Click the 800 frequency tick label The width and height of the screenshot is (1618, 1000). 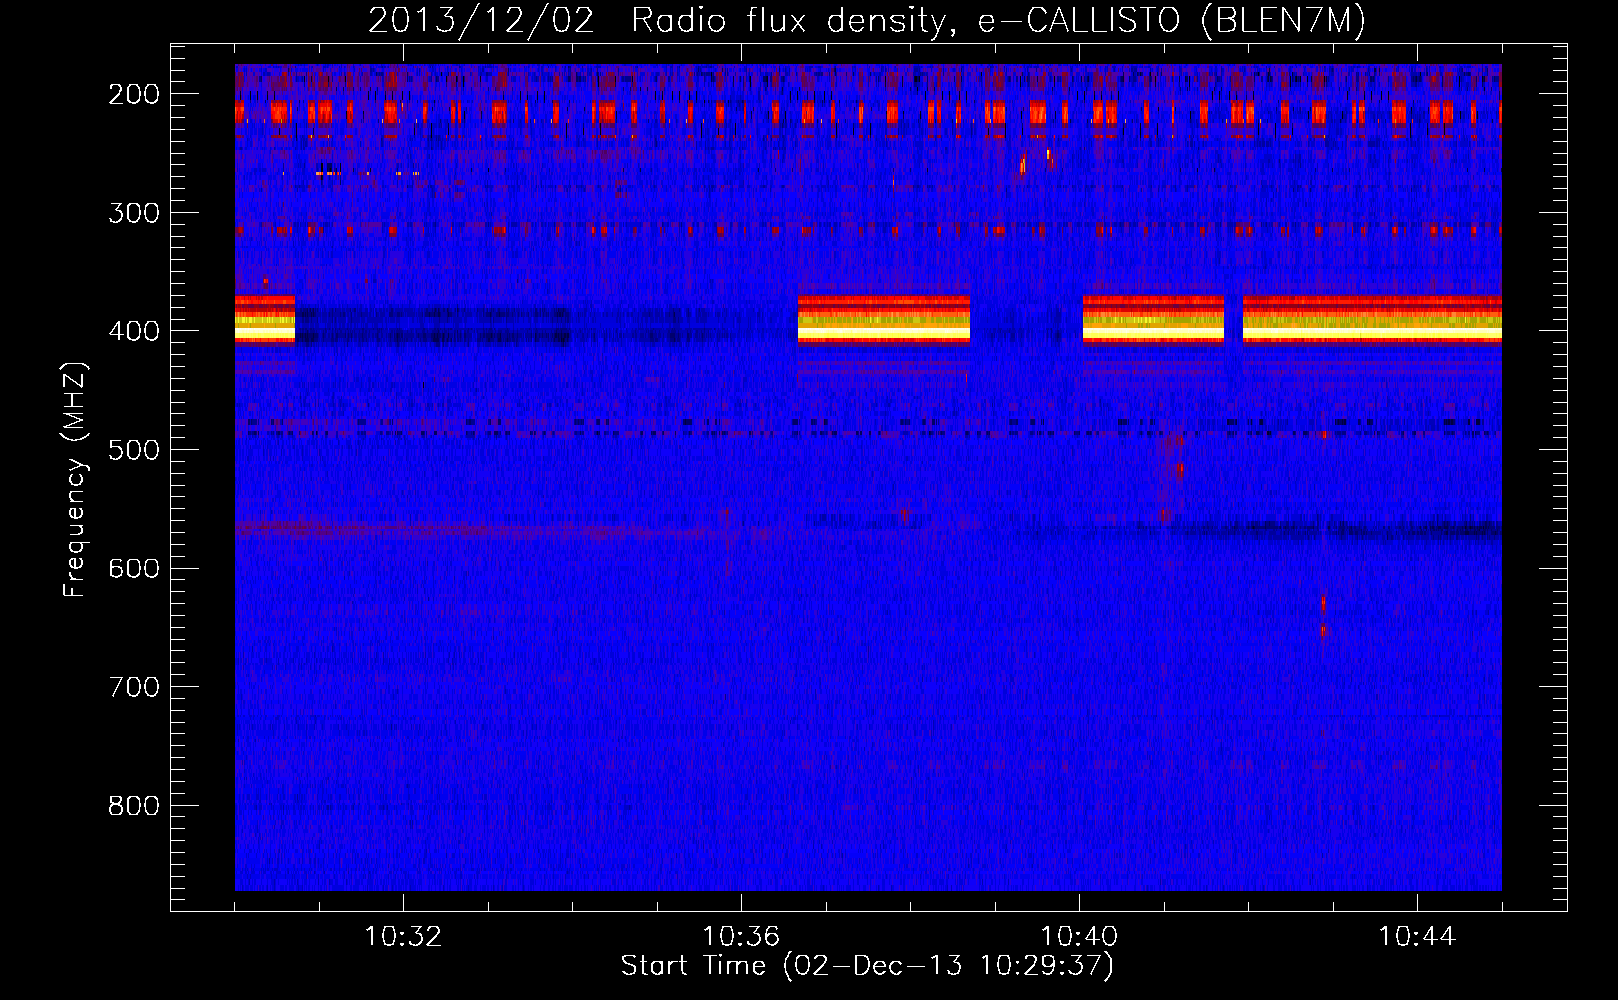(133, 806)
